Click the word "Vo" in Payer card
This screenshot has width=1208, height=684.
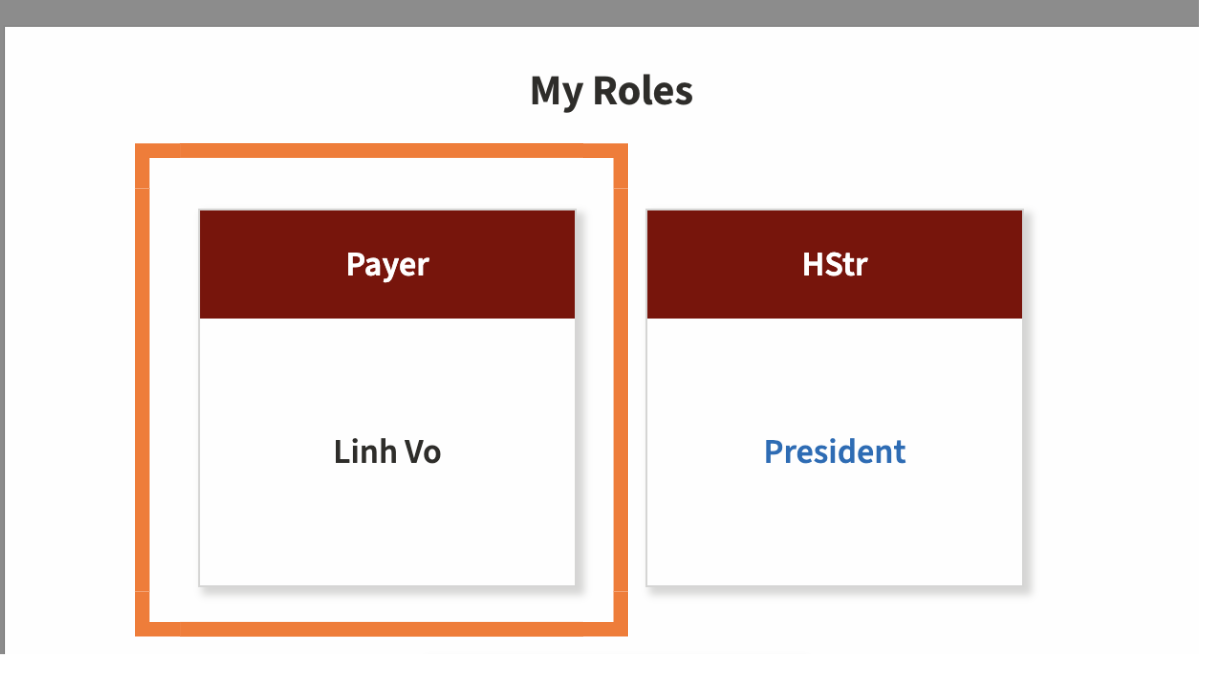pyautogui.click(x=420, y=452)
